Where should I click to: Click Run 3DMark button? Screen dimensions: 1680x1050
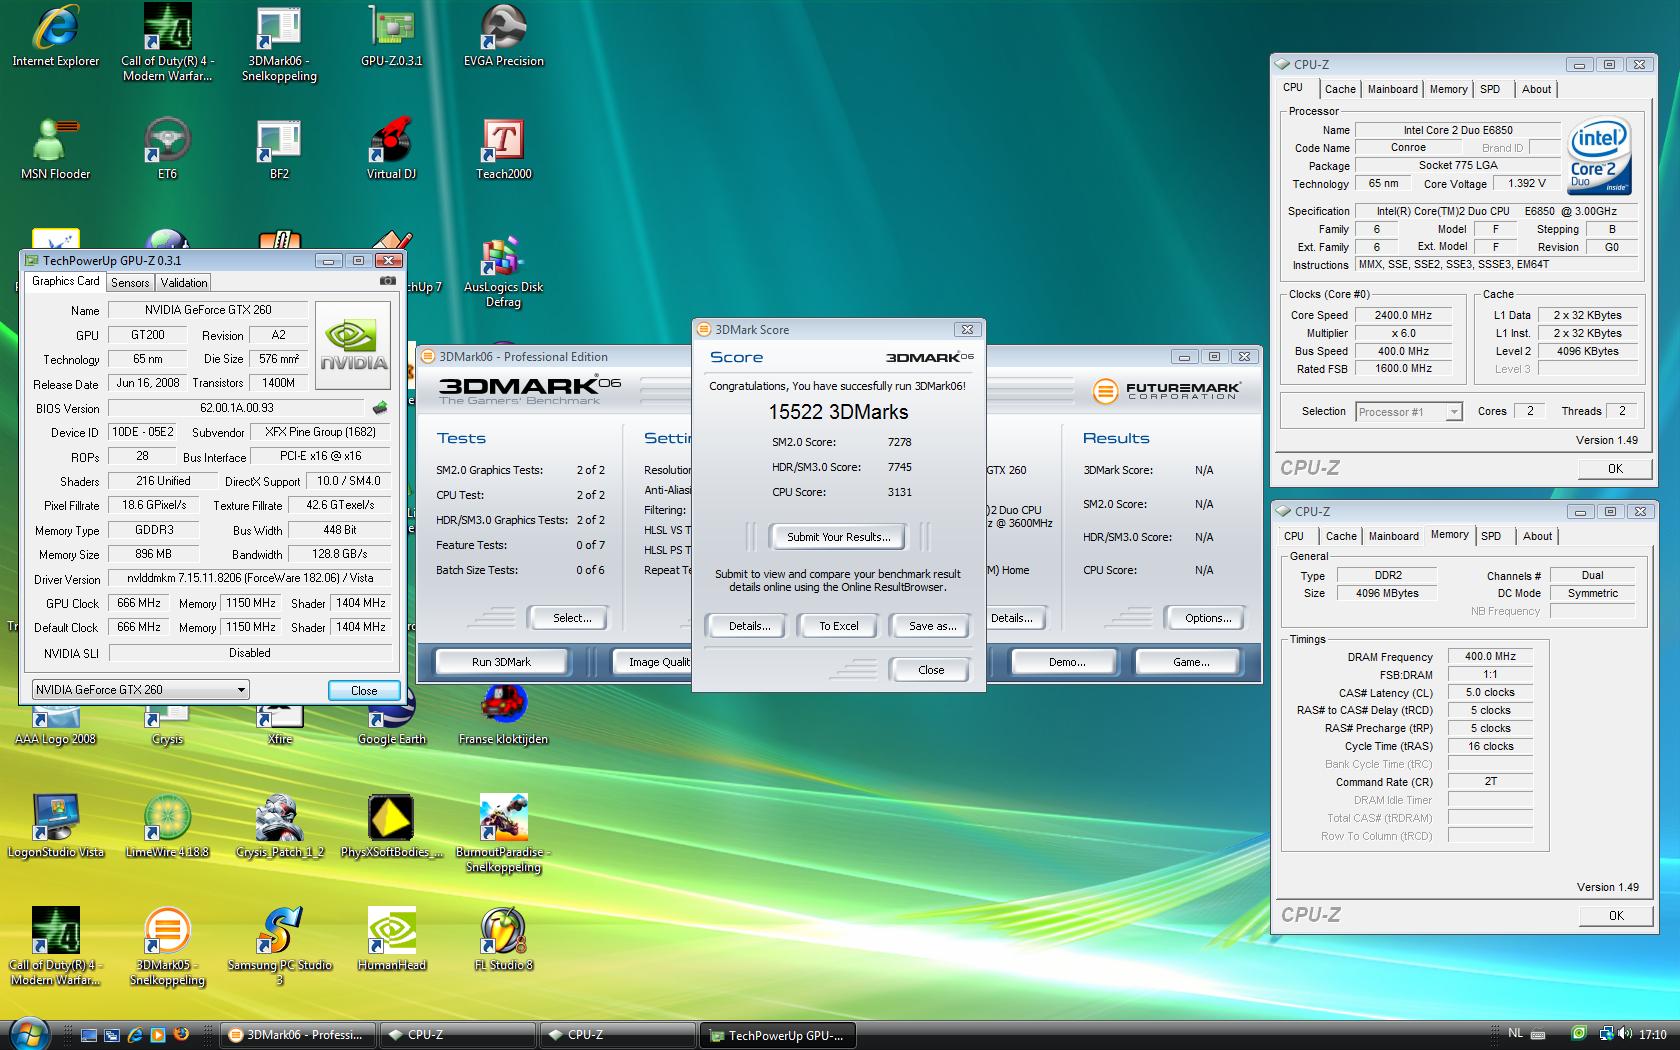click(501, 662)
